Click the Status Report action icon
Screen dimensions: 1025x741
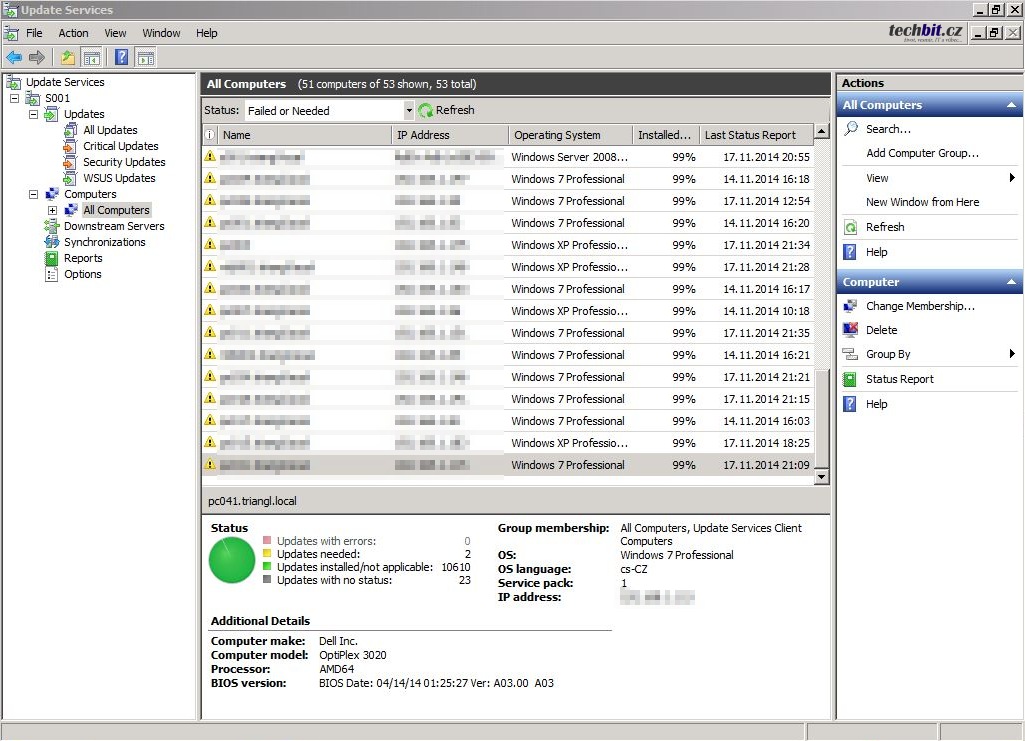(x=850, y=379)
